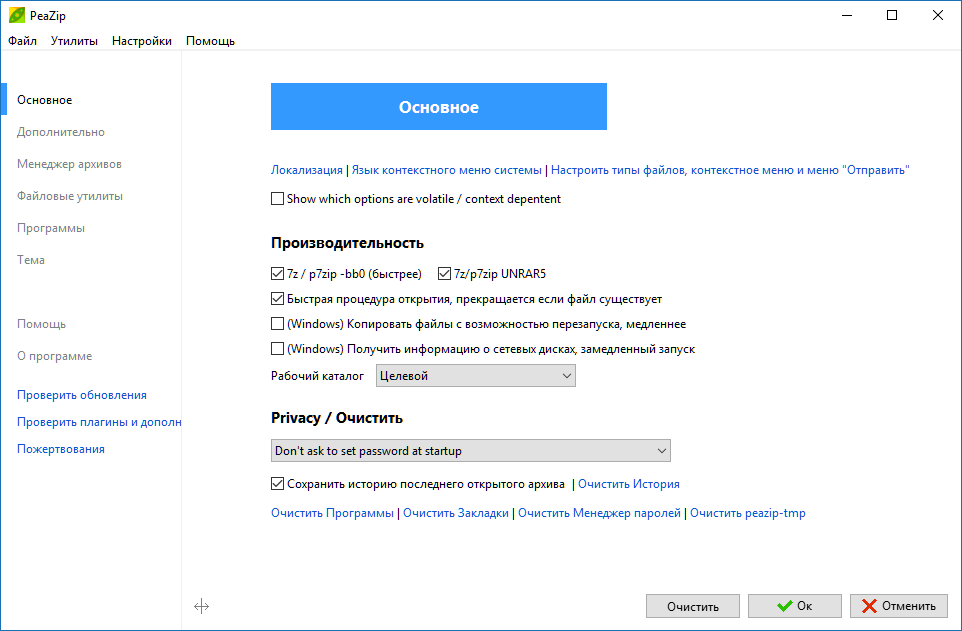
Task: Disable 'Быстрая процедура открытия' checkbox
Action: (x=277, y=299)
